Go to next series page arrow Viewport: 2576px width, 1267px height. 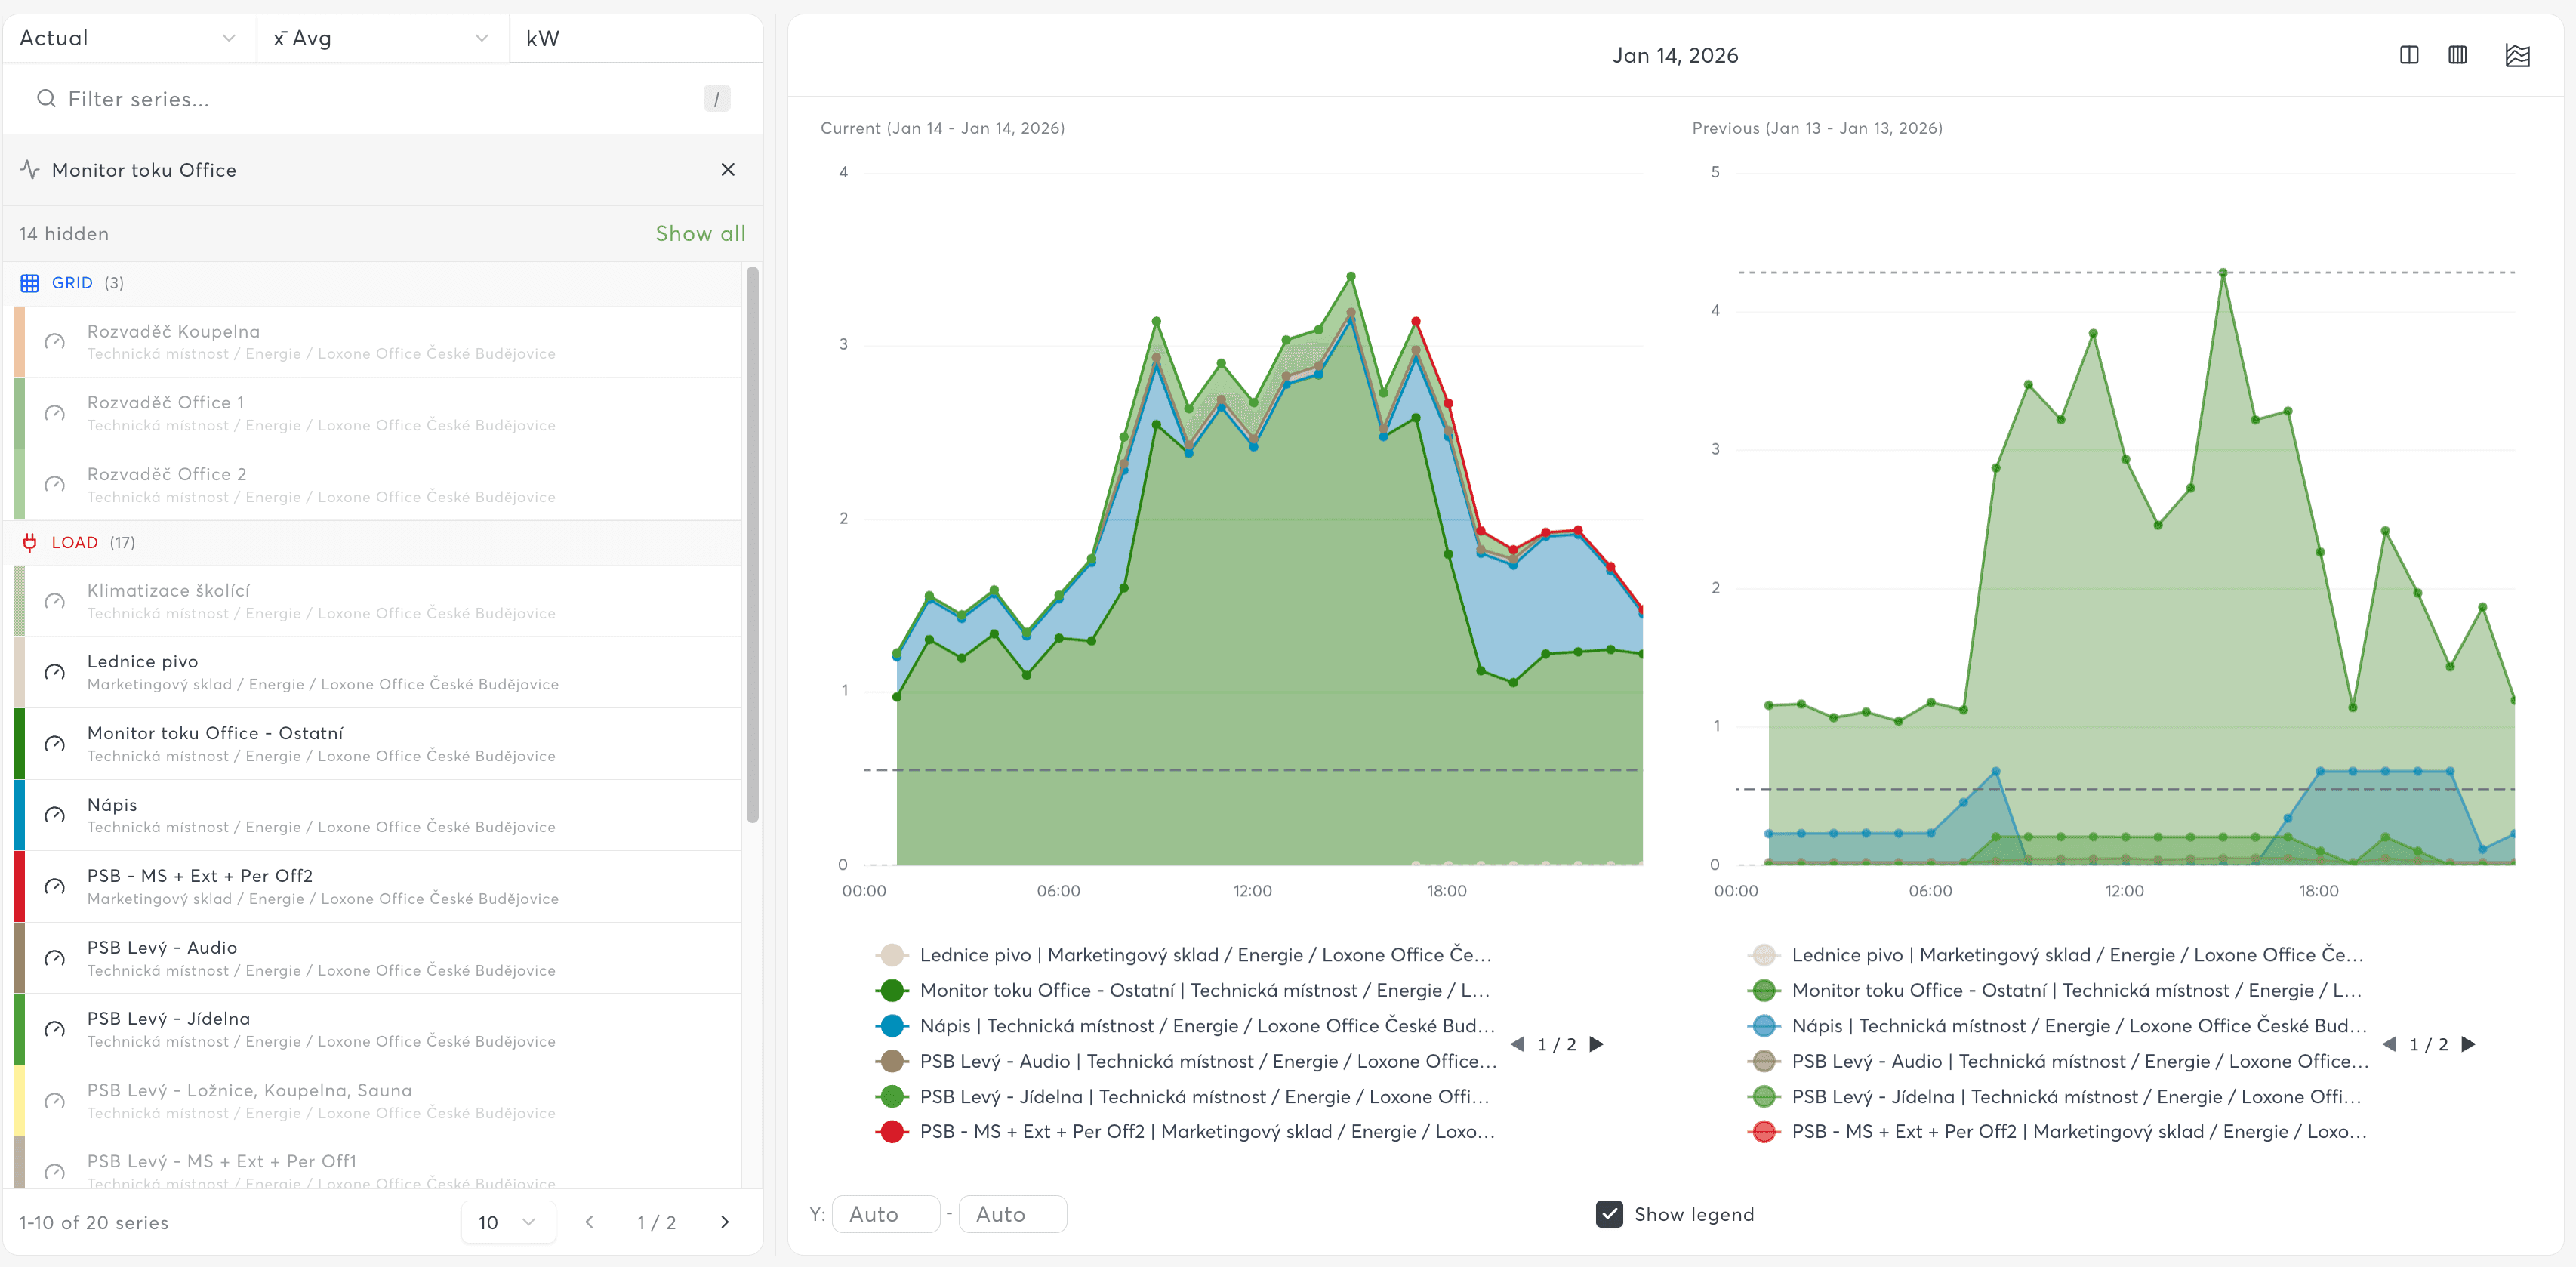725,1222
